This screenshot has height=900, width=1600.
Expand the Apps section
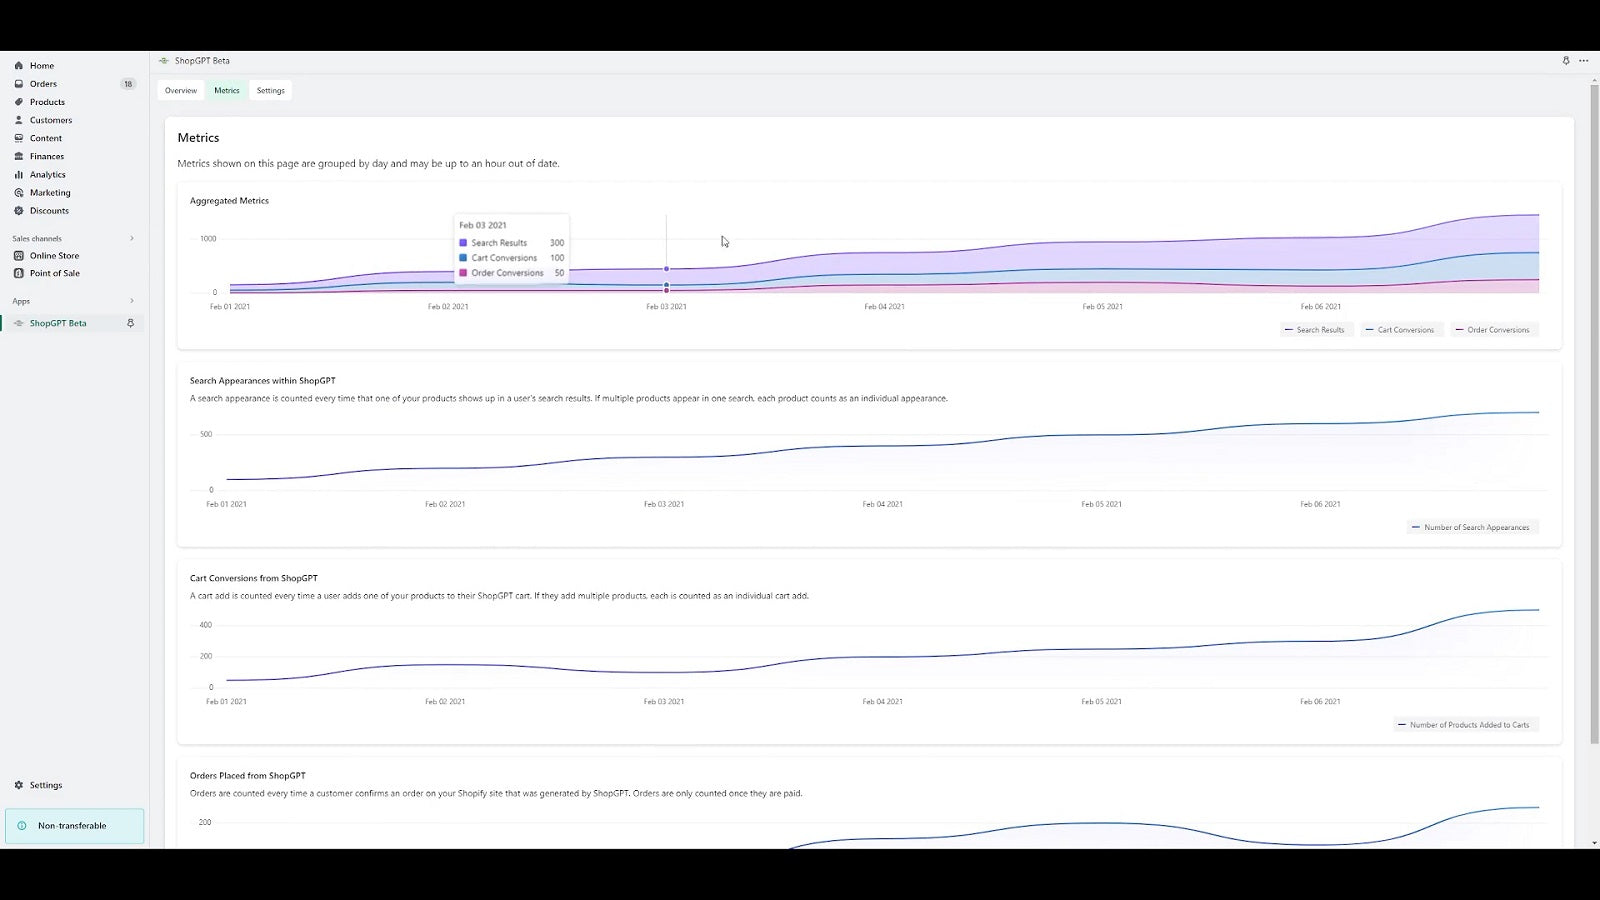pos(131,300)
